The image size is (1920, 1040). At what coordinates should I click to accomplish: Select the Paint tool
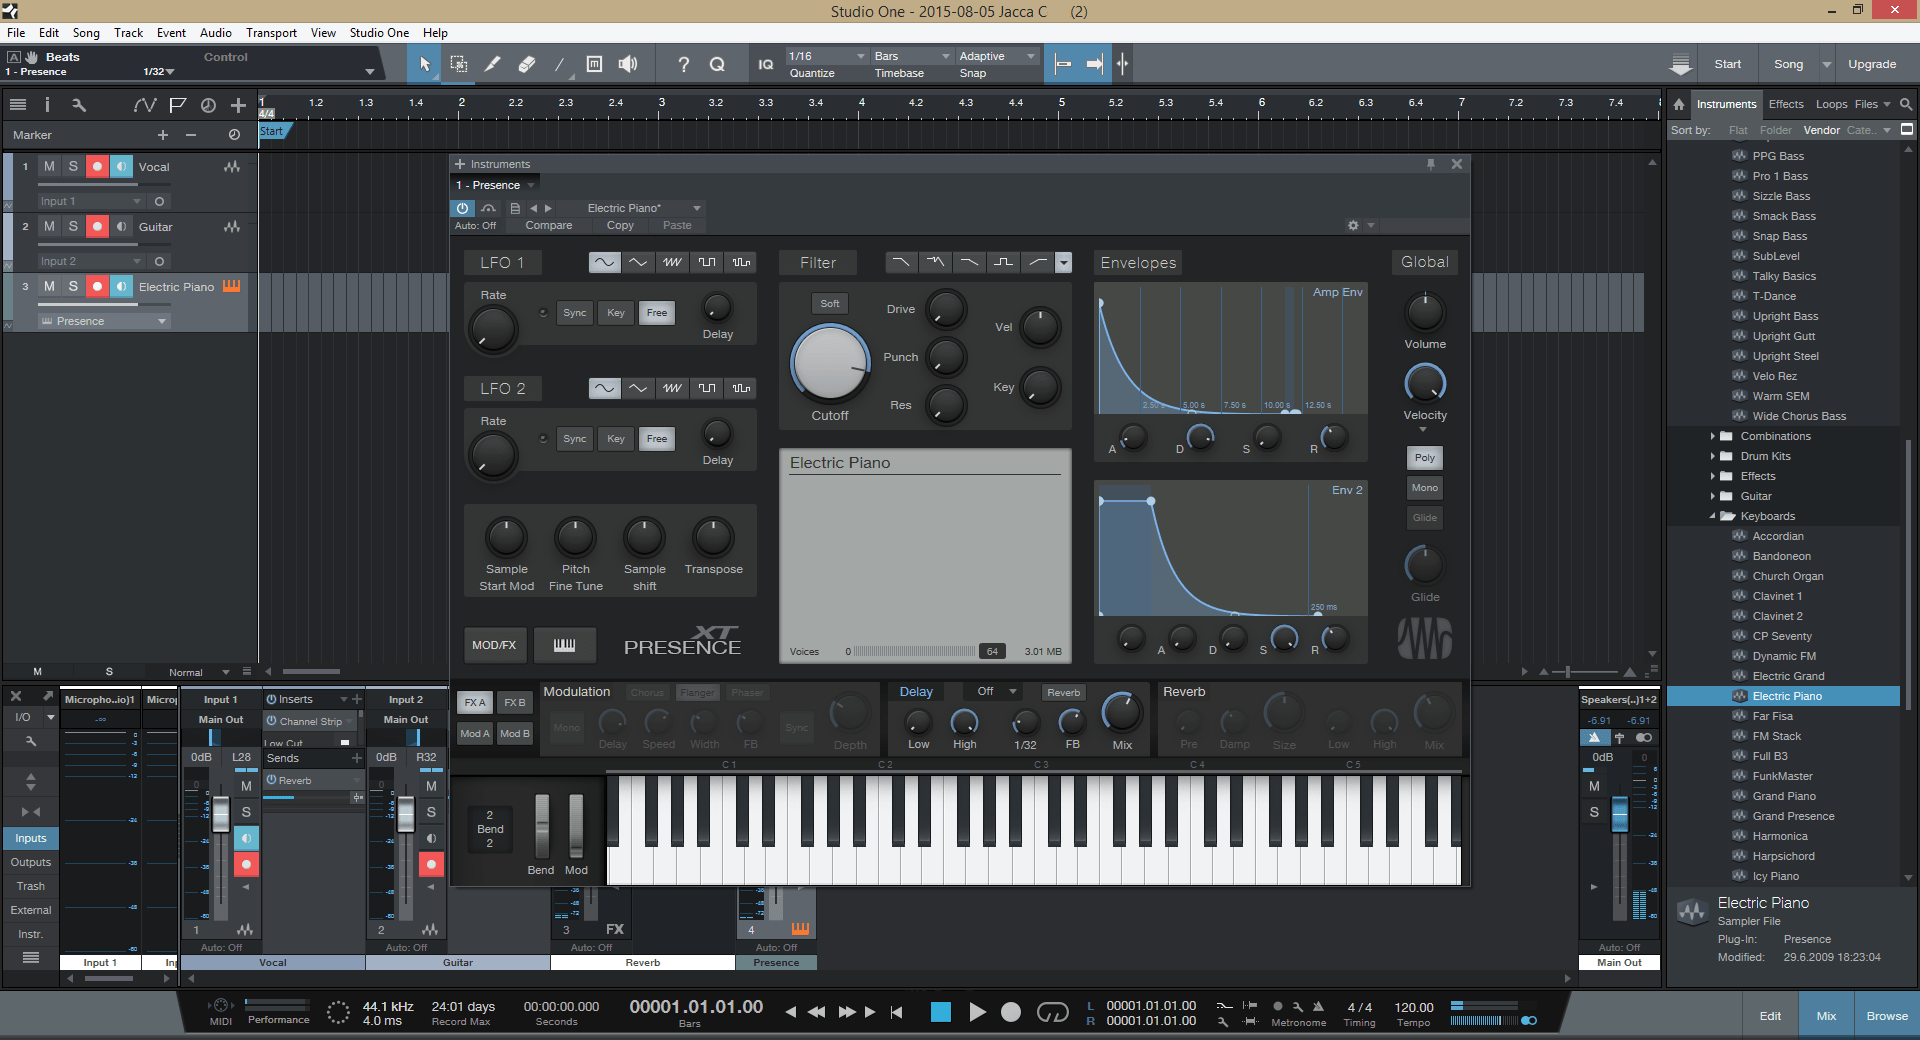pyautogui.click(x=492, y=63)
